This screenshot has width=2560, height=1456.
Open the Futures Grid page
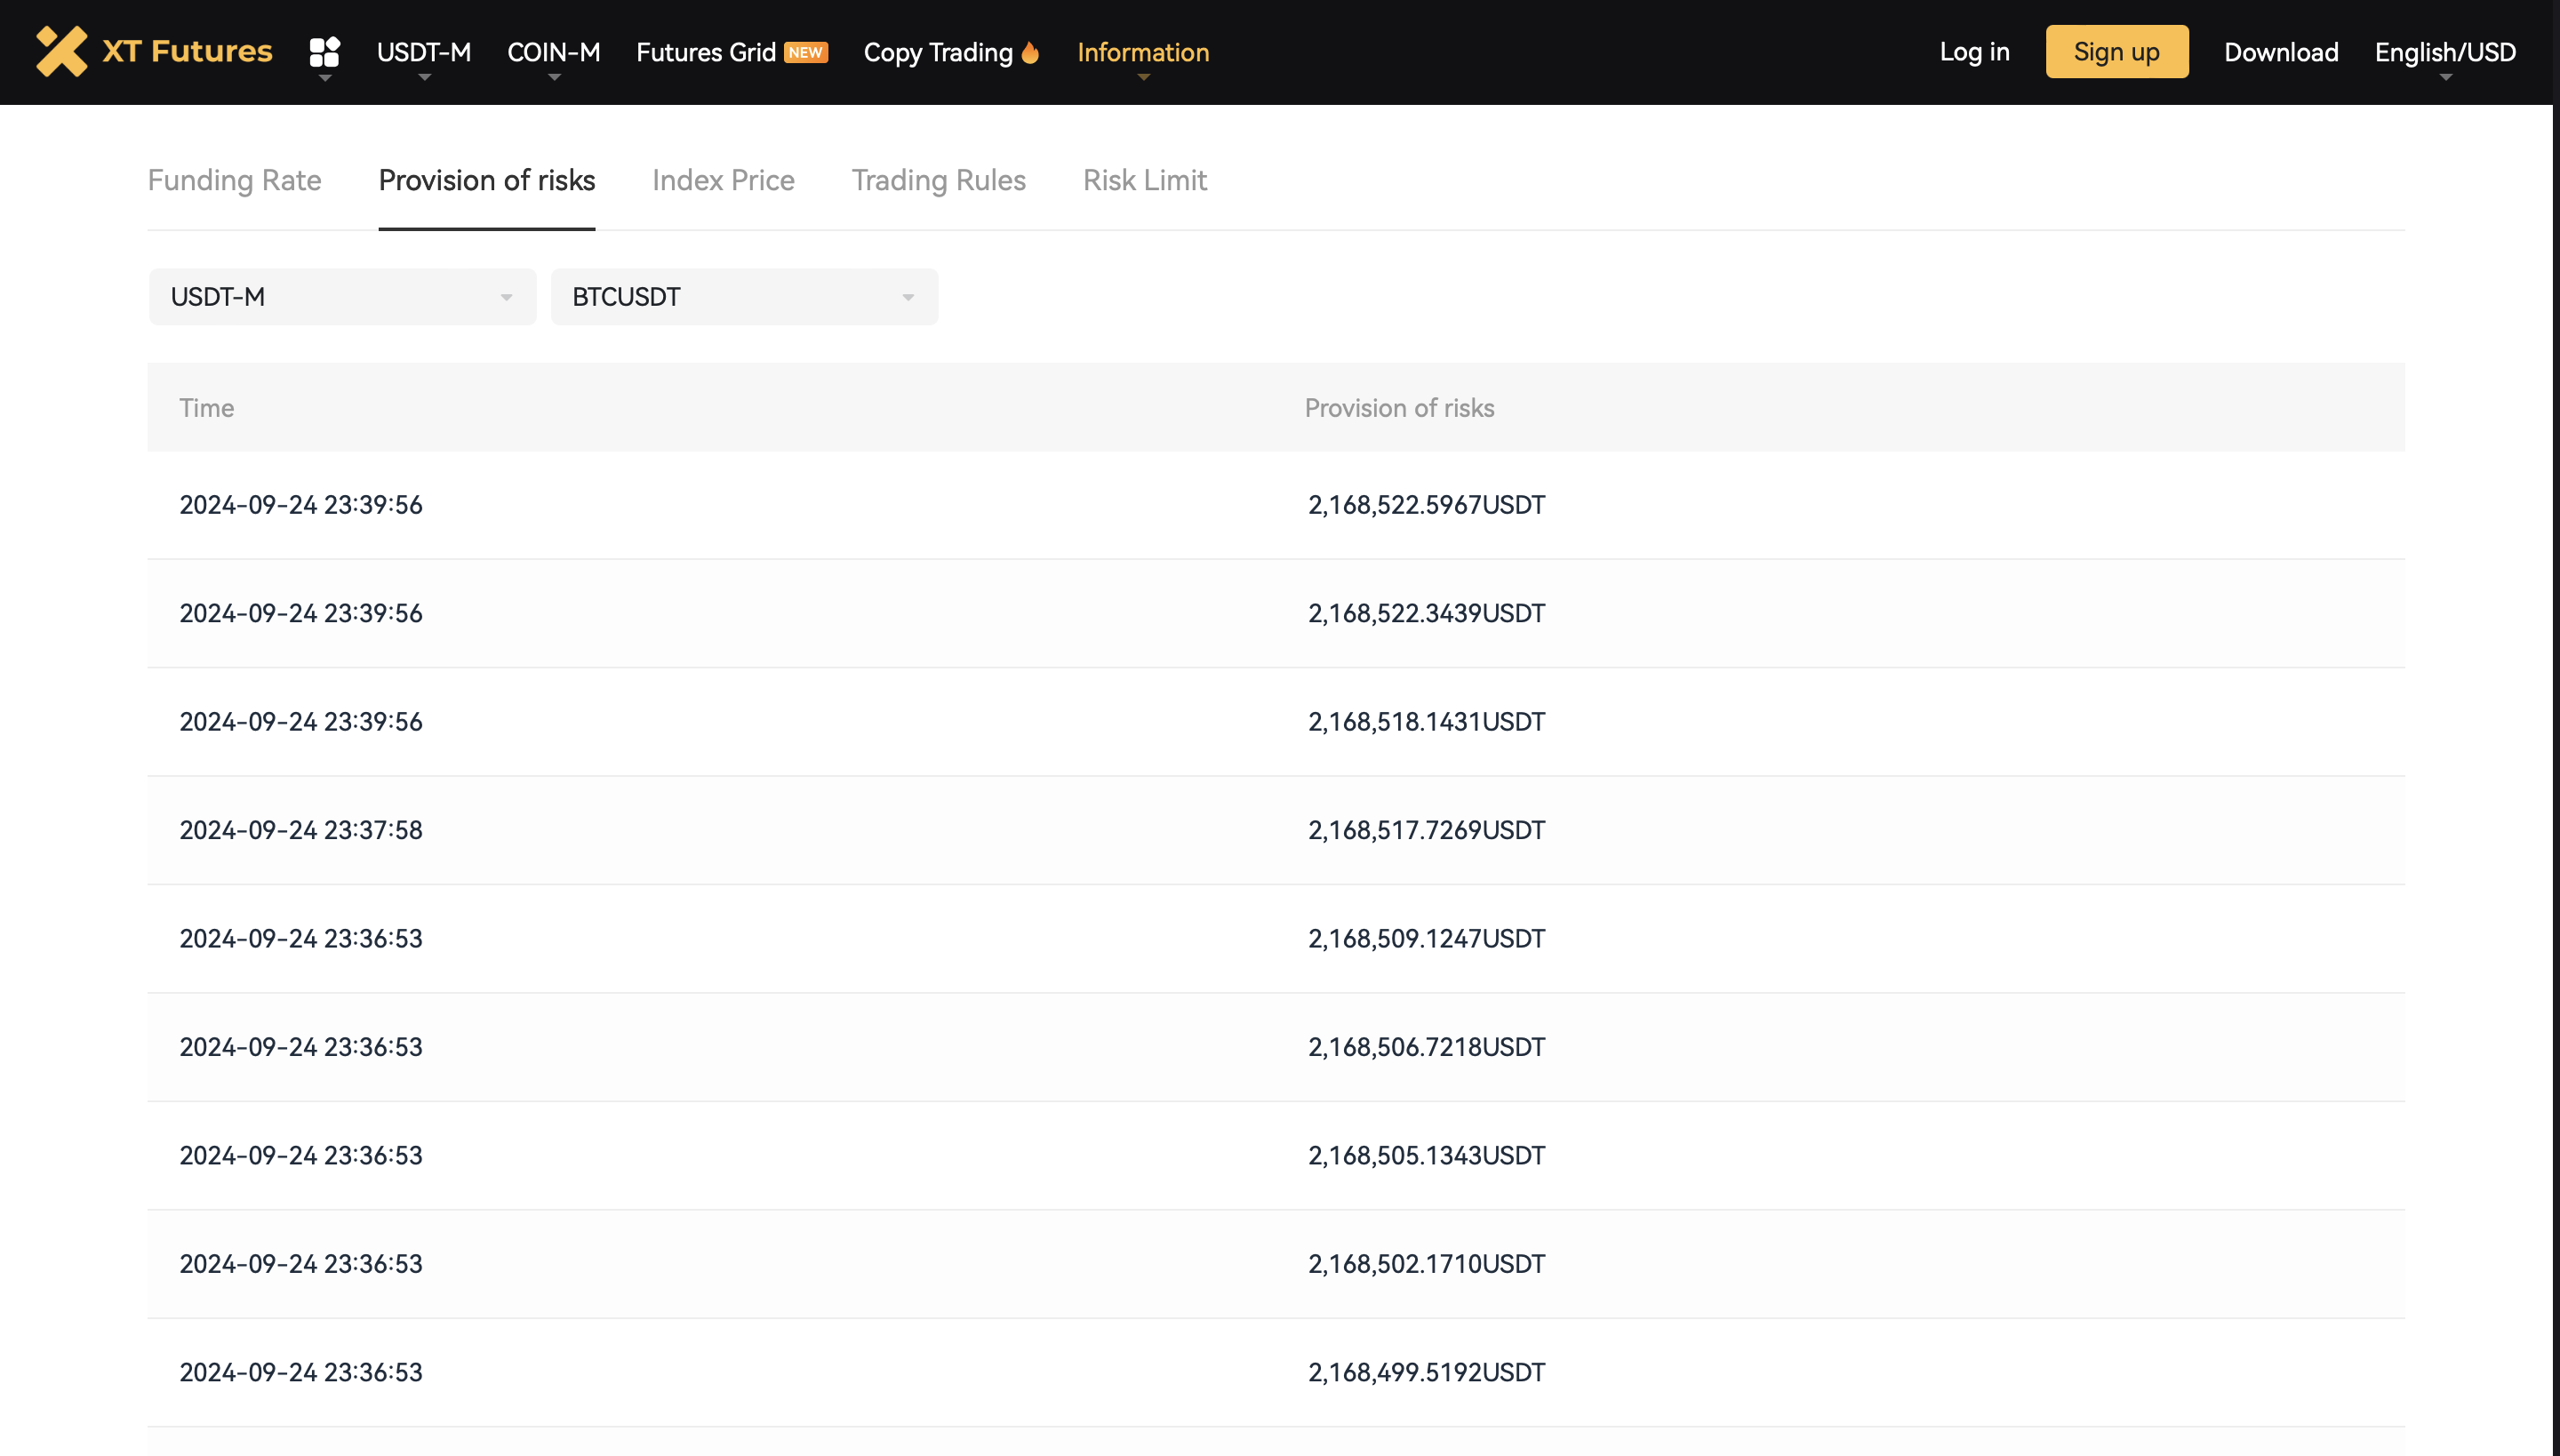coord(706,52)
